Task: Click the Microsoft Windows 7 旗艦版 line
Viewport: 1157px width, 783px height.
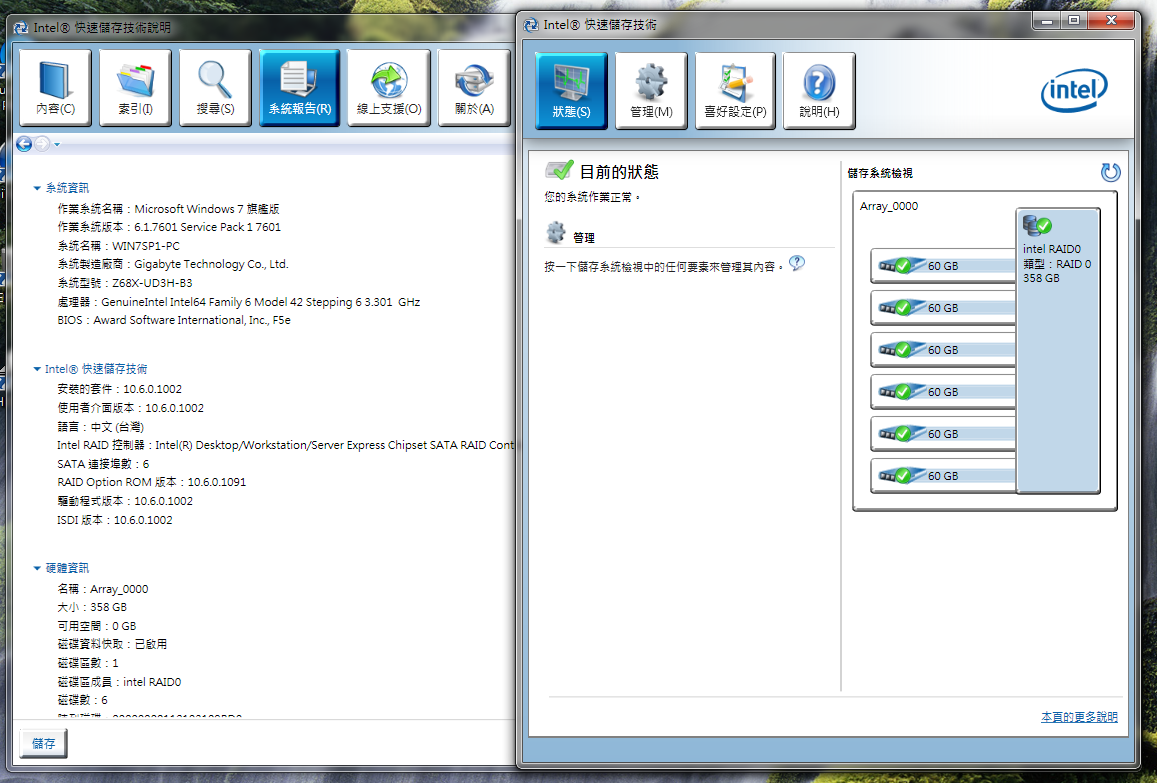Action: tap(168, 209)
